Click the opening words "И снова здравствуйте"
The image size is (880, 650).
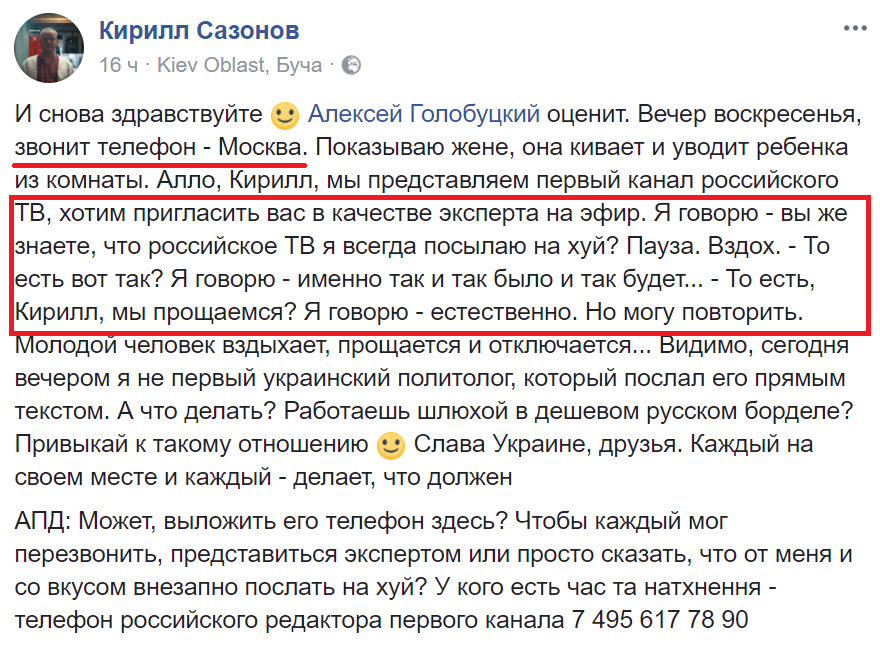(x=138, y=114)
